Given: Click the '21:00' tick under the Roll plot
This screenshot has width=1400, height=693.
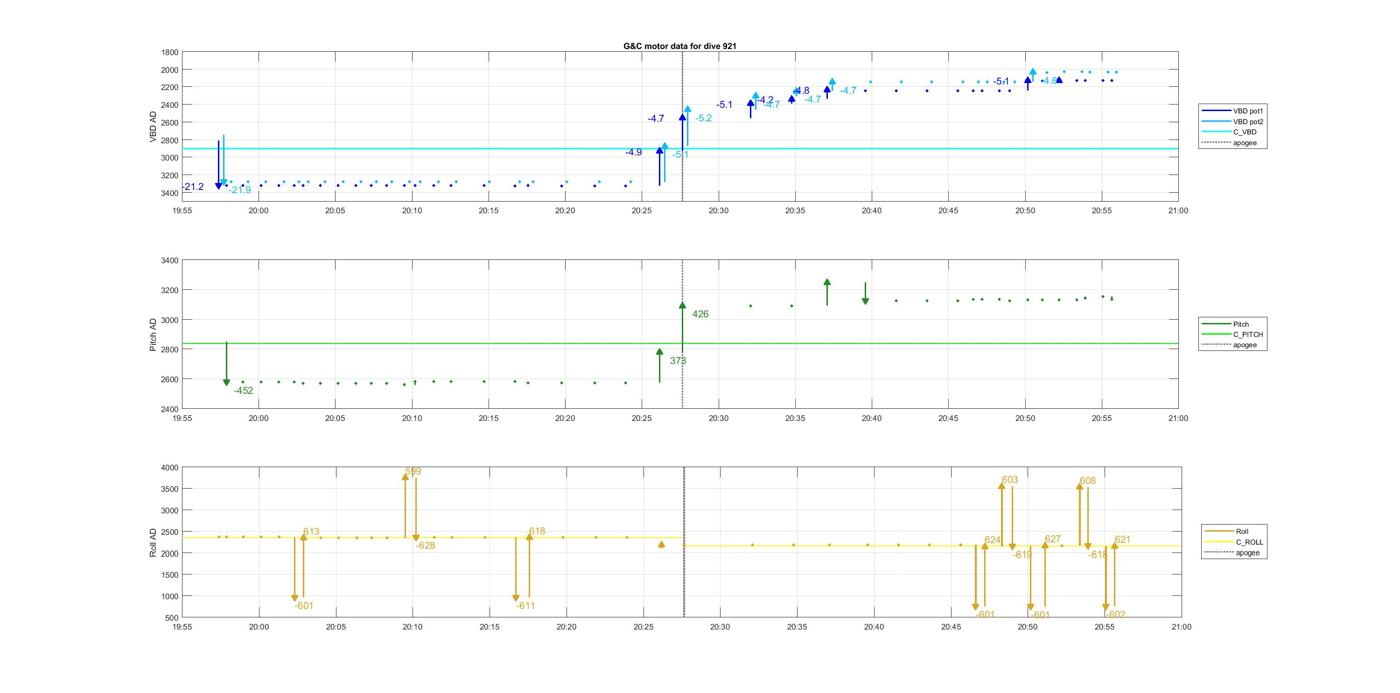Looking at the screenshot, I should pos(1181,627).
